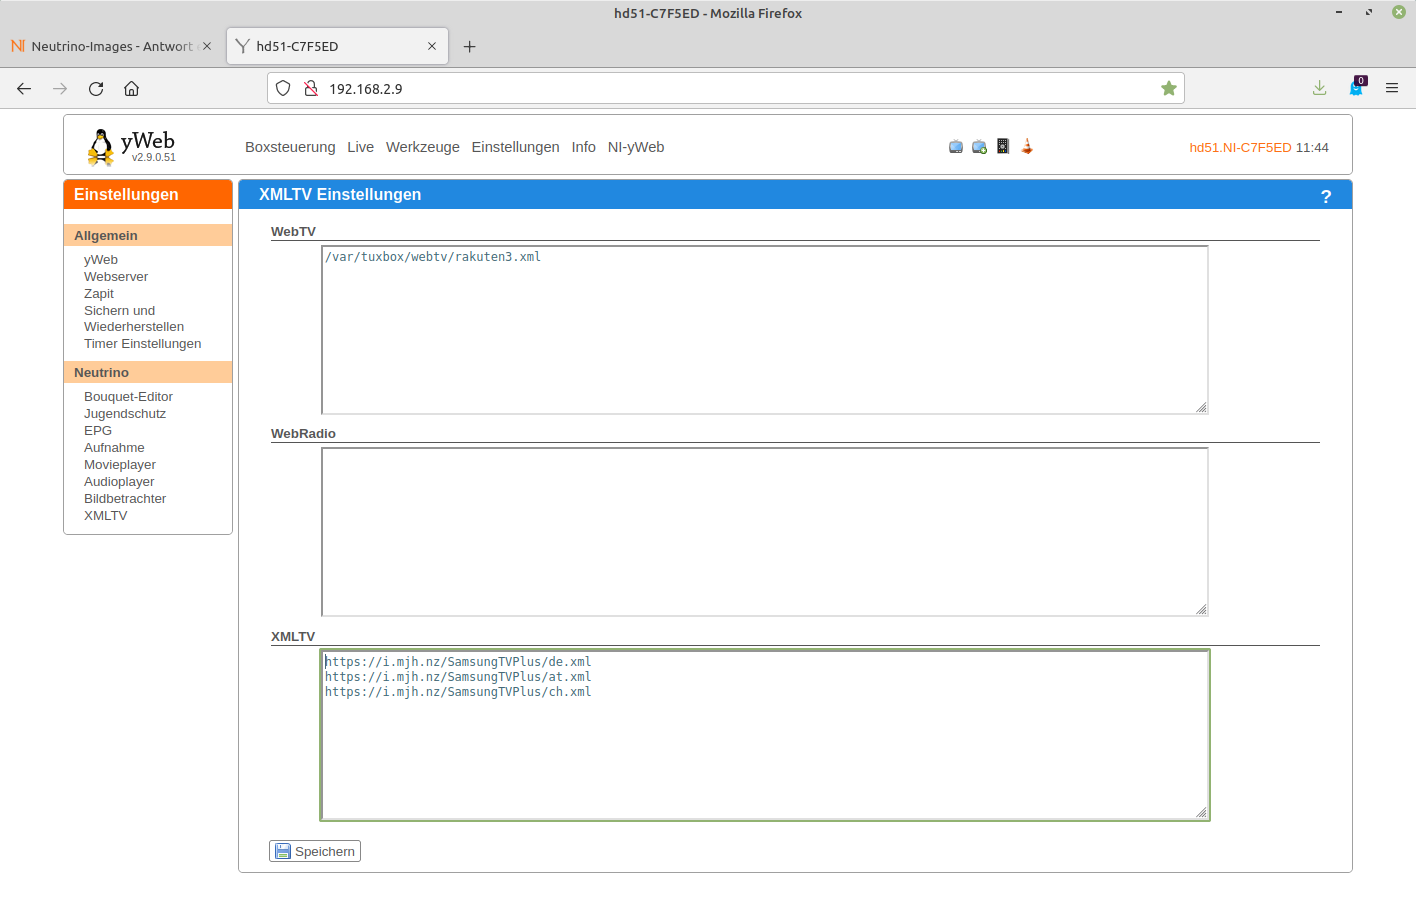
Task: Click the Live TV icon in header
Action: pyautogui.click(x=955, y=147)
